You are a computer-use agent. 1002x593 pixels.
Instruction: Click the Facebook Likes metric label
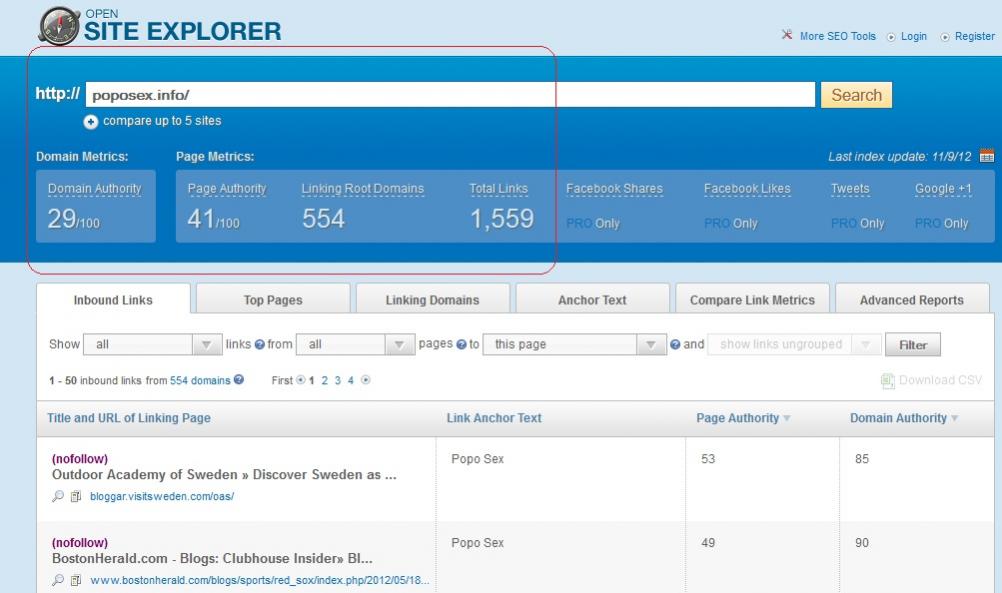coord(747,189)
